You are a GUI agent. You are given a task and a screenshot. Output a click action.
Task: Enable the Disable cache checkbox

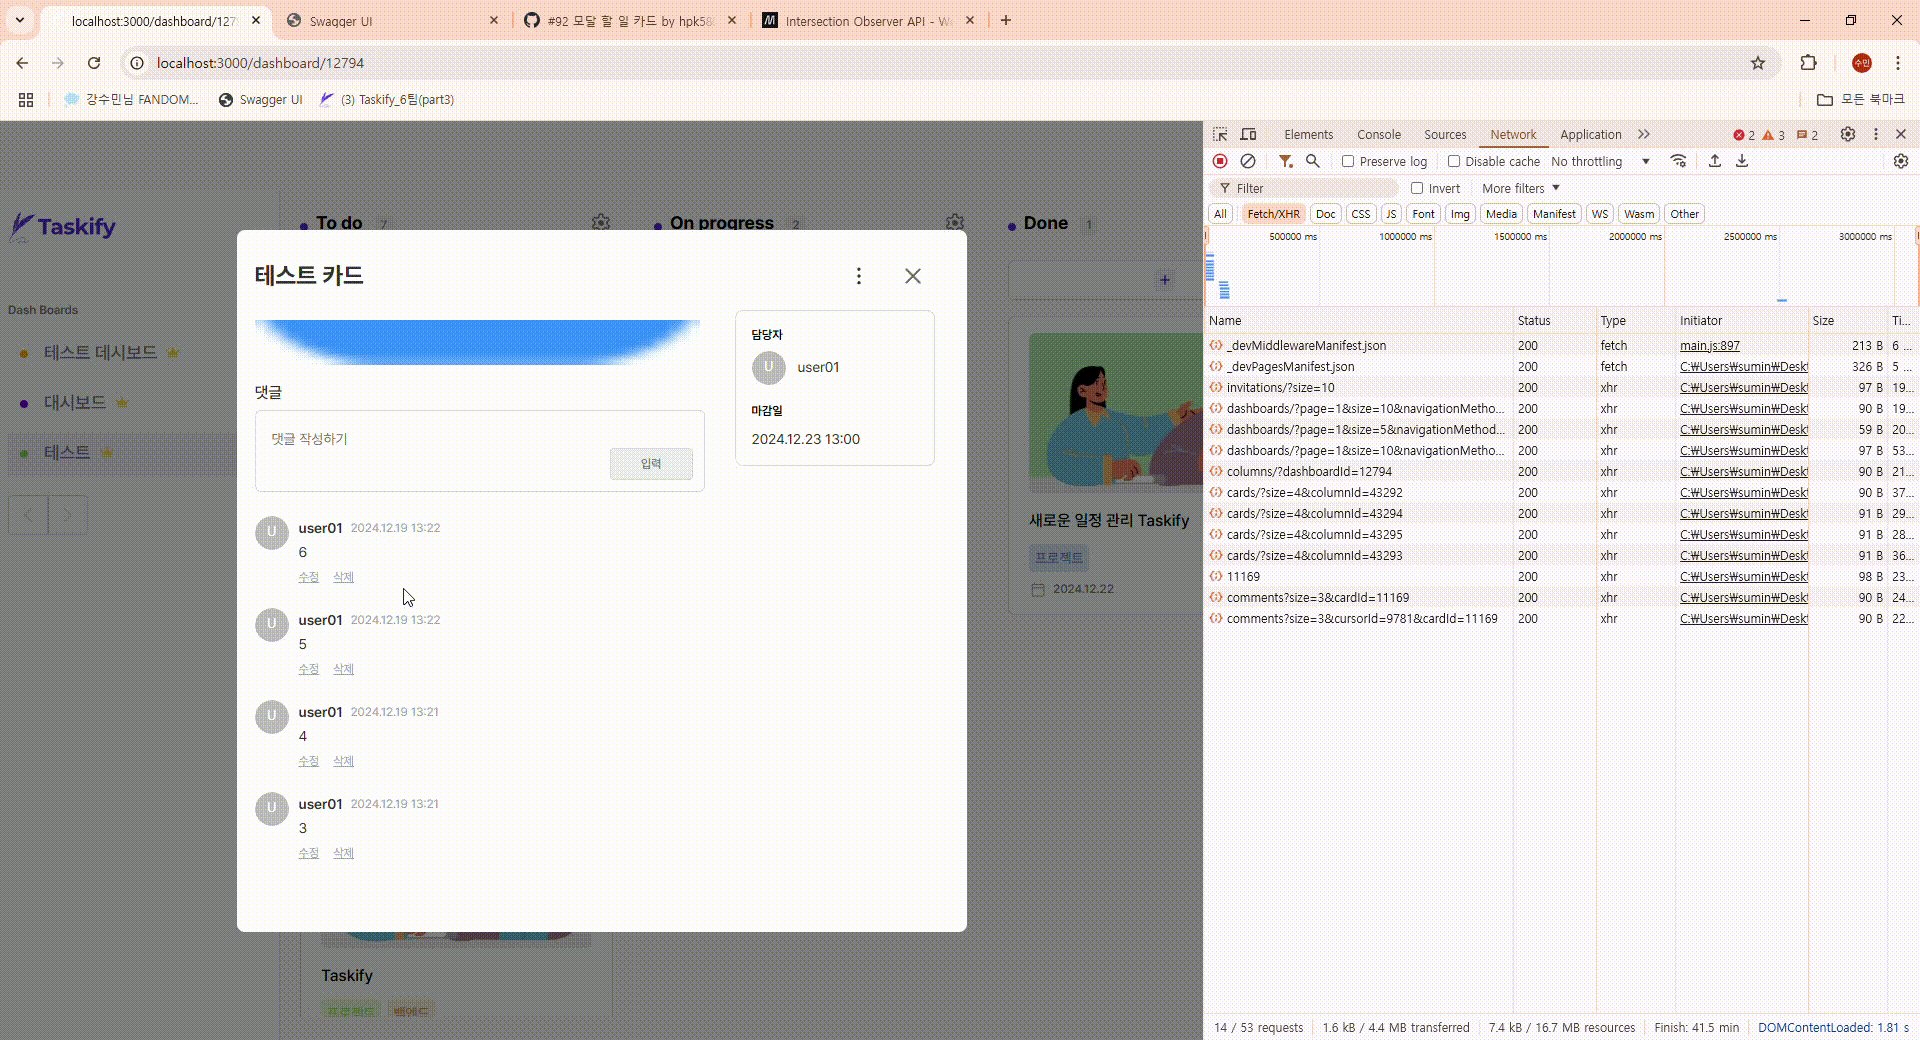tap(1454, 161)
